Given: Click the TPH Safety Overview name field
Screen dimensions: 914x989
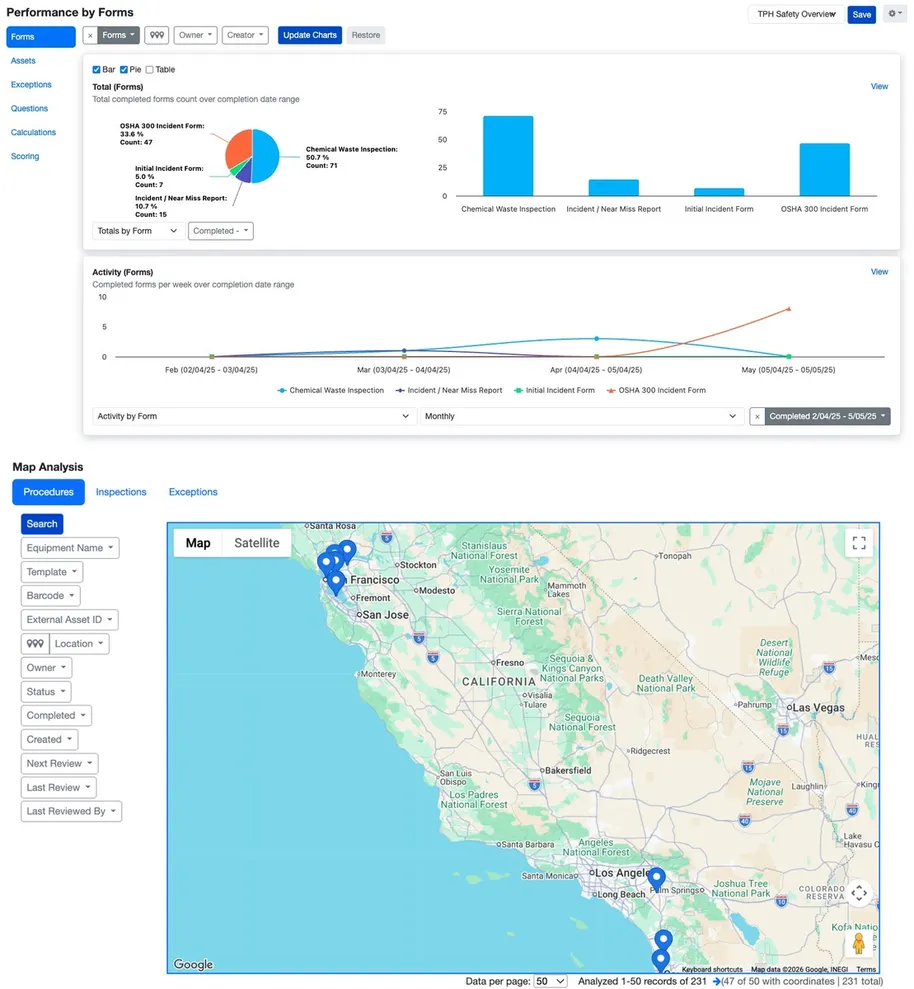Looking at the screenshot, I should coord(796,15).
